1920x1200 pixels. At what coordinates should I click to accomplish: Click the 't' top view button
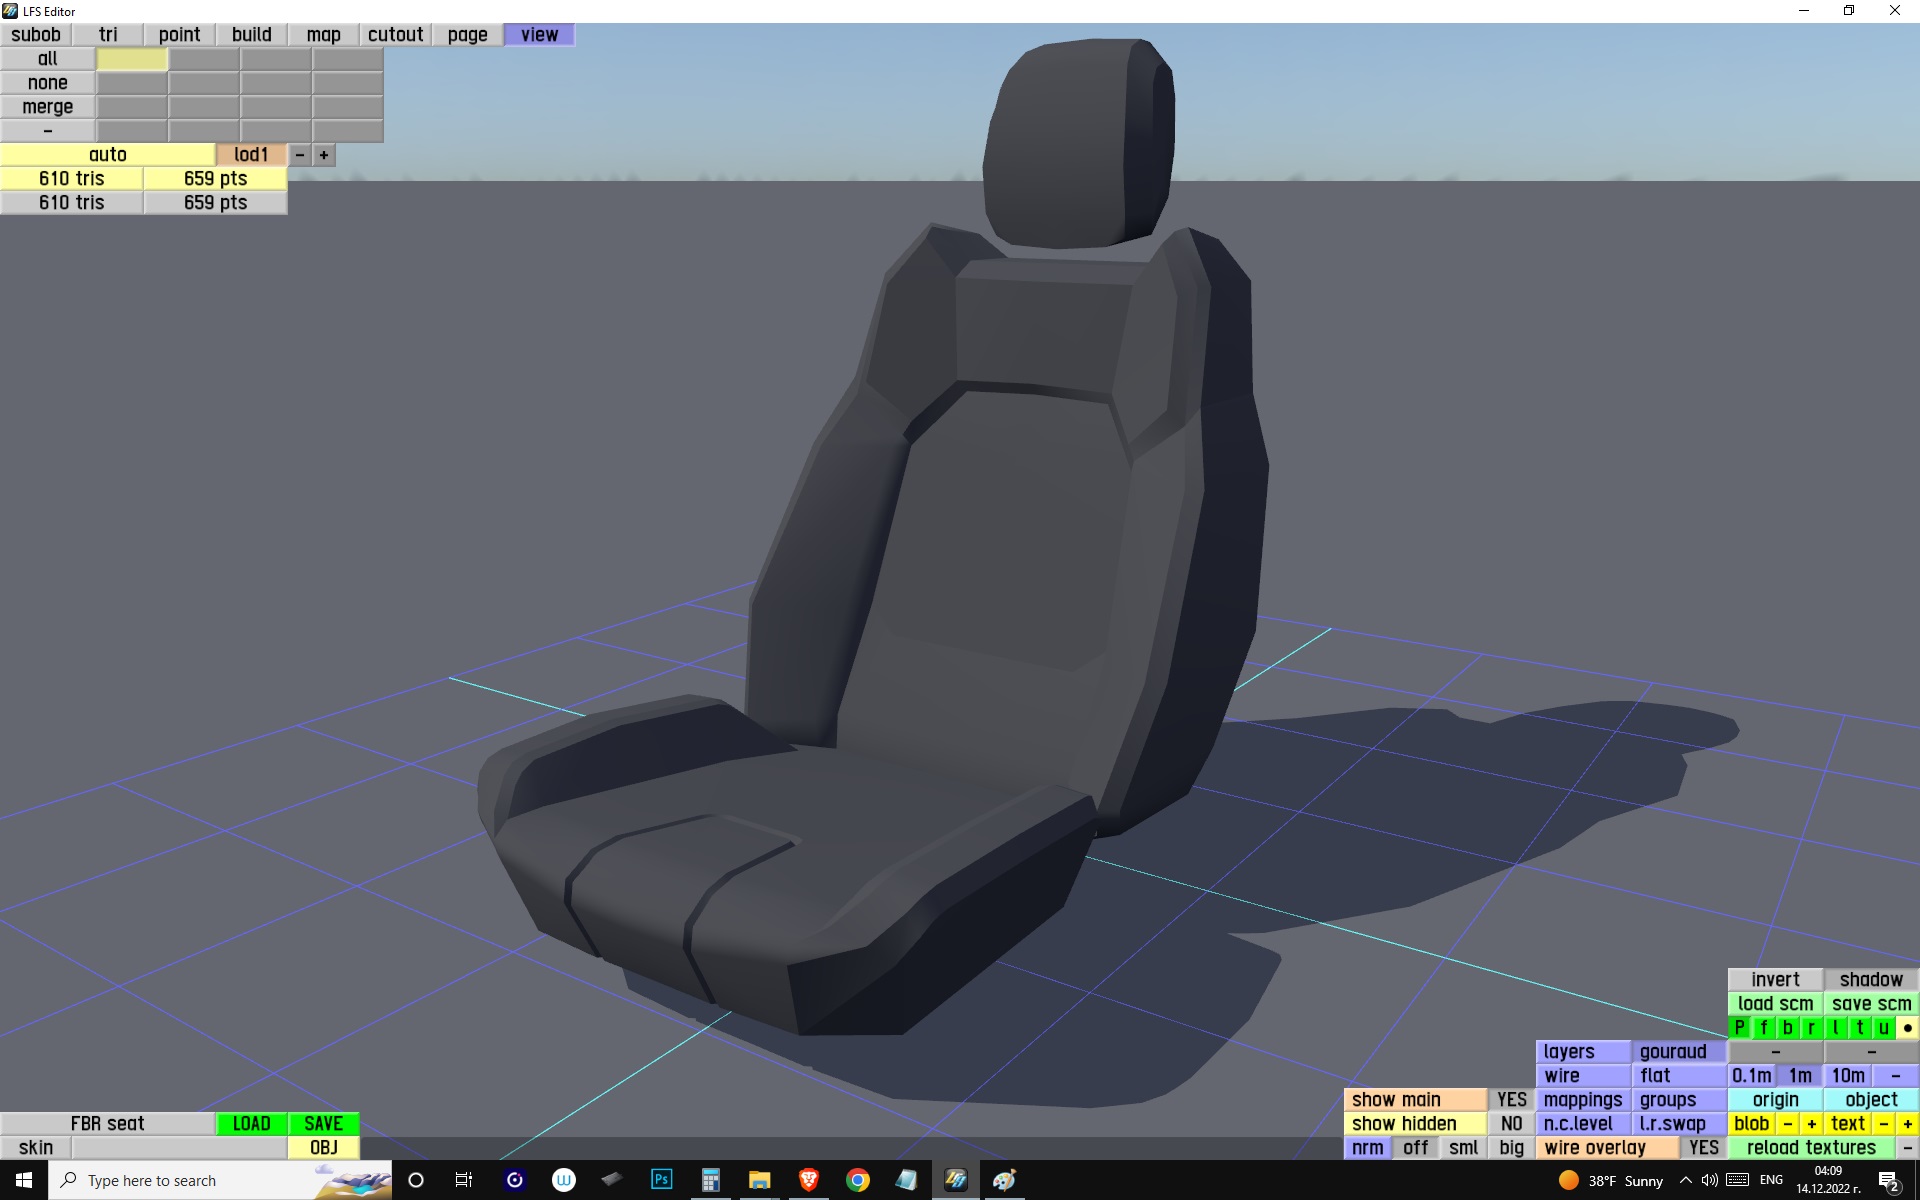click(x=1860, y=1028)
